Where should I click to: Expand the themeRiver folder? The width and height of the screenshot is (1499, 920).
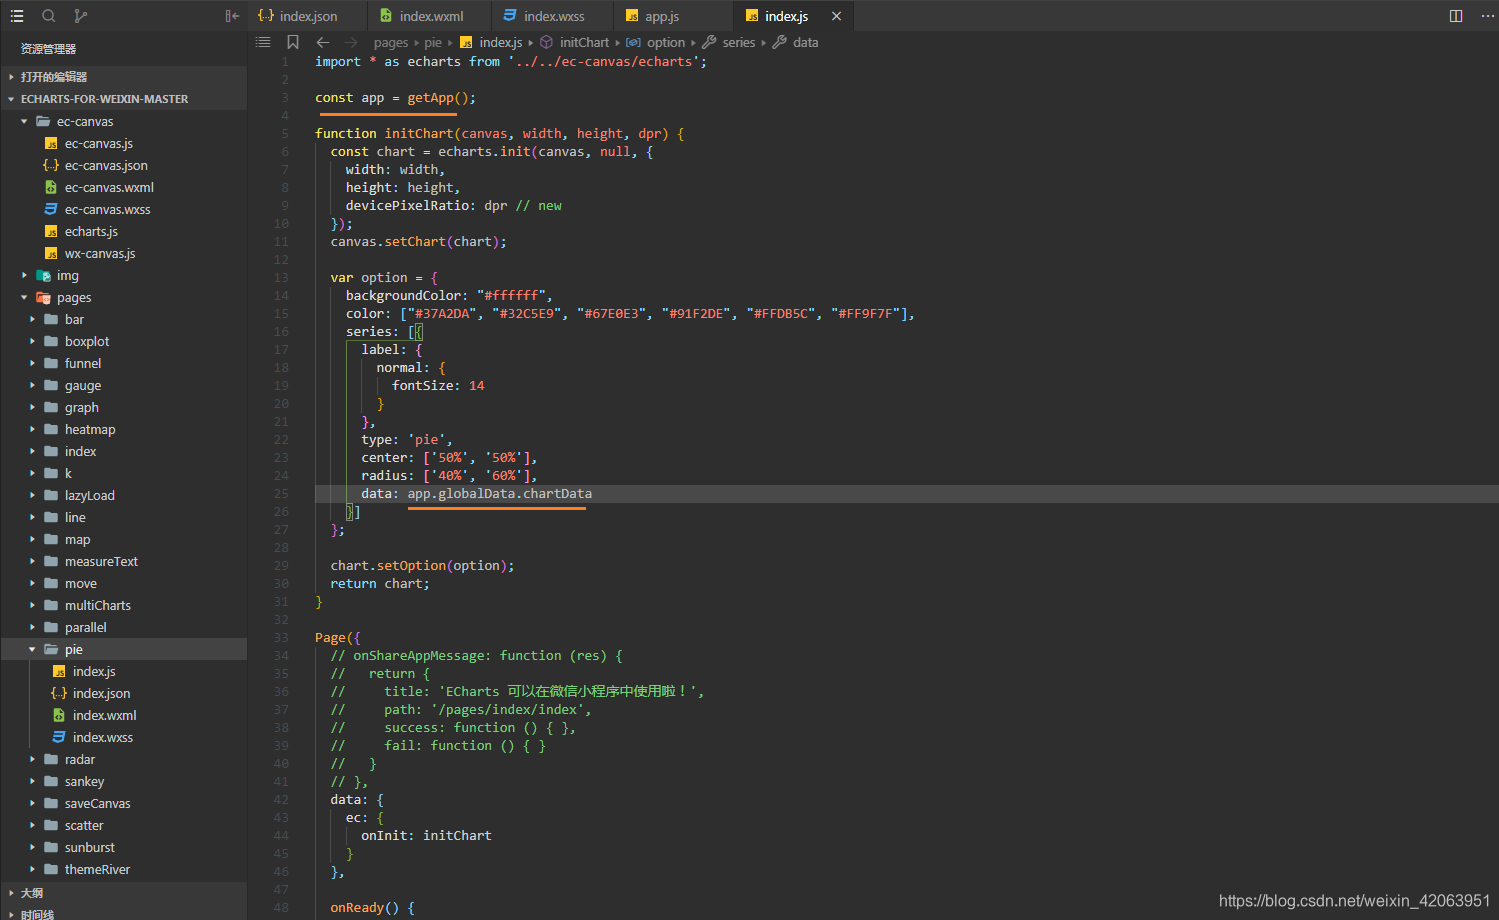tap(124, 869)
